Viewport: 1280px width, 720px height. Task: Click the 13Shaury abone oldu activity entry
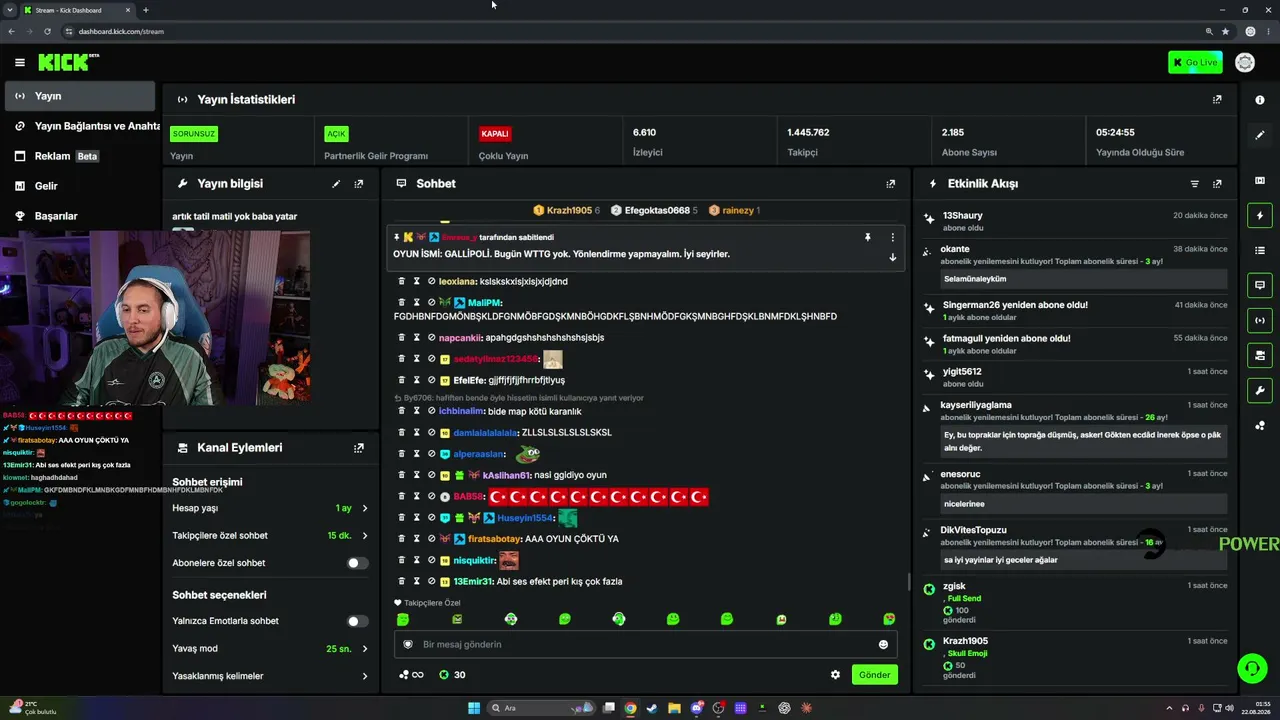1075,221
